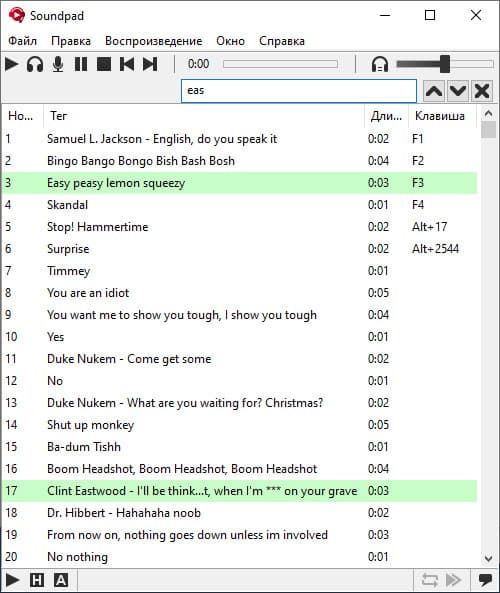
Task: Play selected sound with the top toolbar play icon
Action: tap(12, 64)
